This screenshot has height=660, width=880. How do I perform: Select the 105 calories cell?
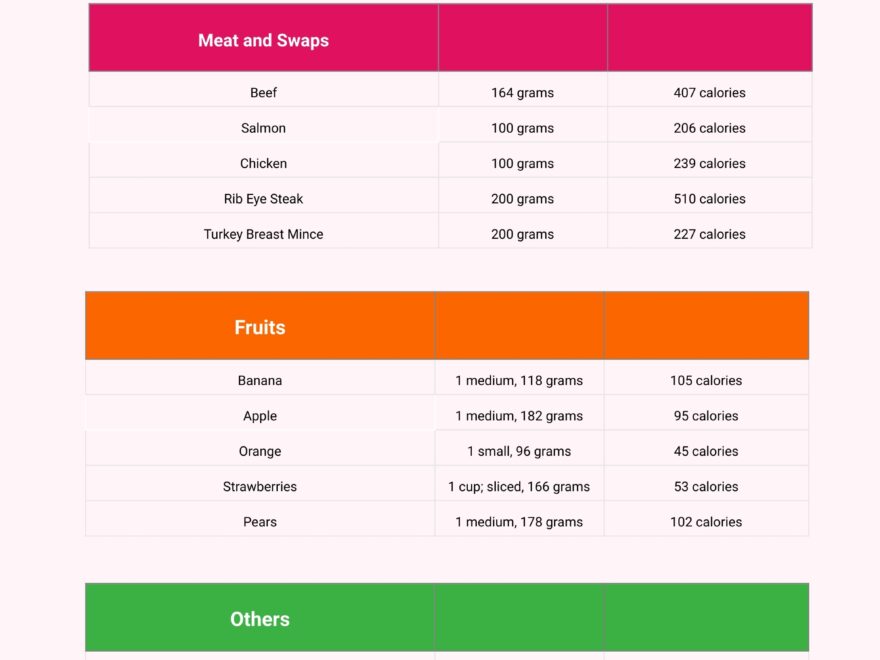click(x=706, y=381)
